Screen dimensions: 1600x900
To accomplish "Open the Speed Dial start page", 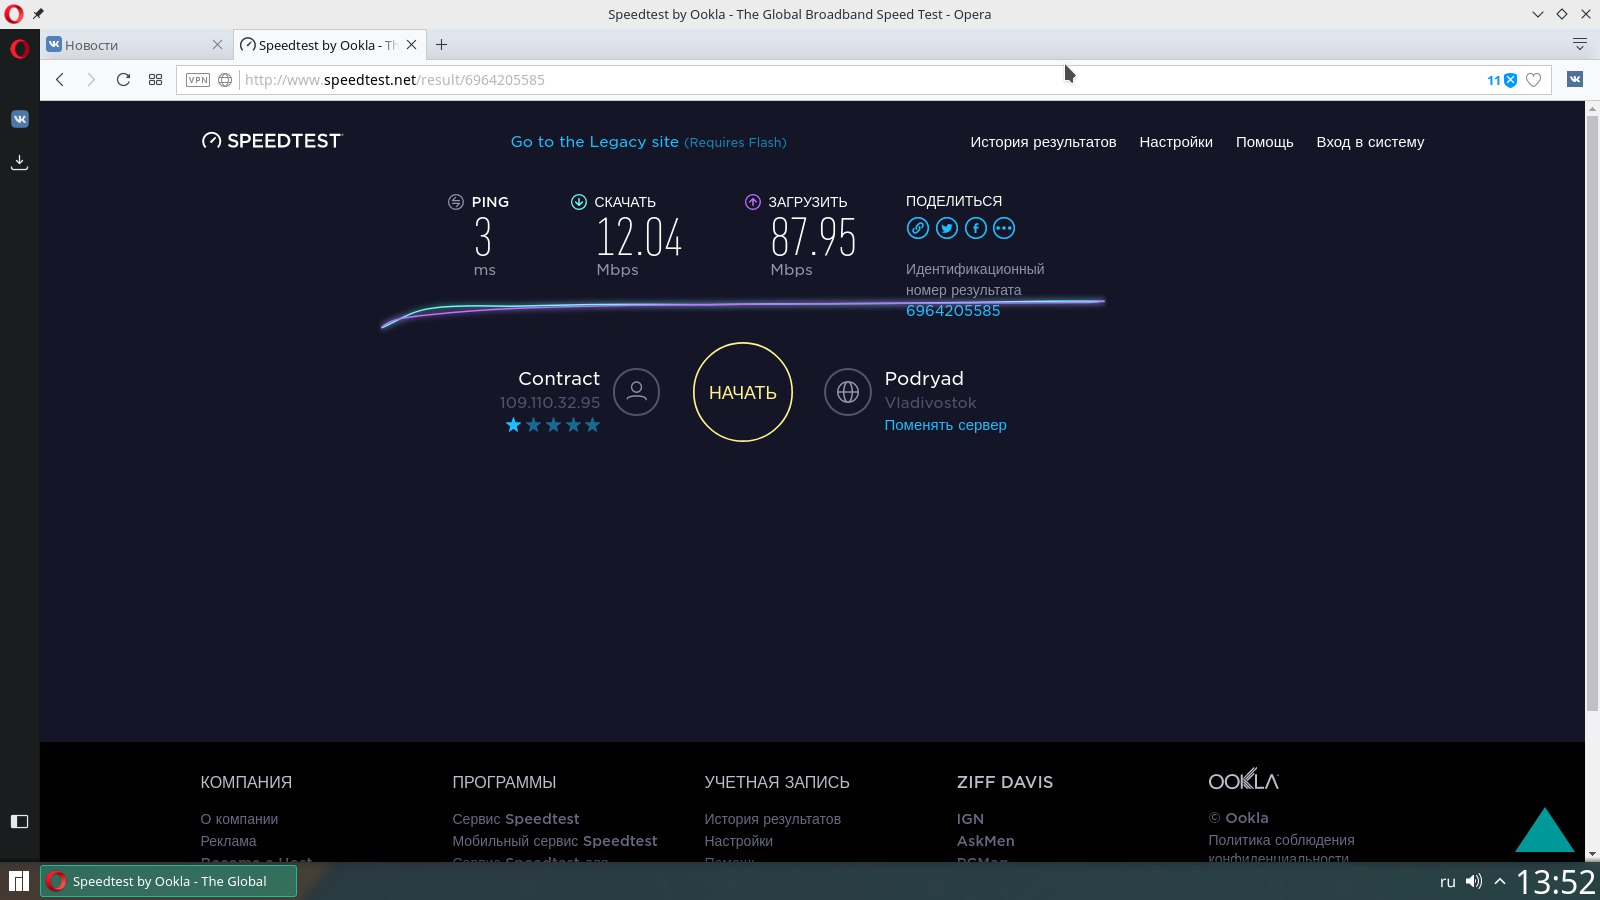I will tap(155, 80).
